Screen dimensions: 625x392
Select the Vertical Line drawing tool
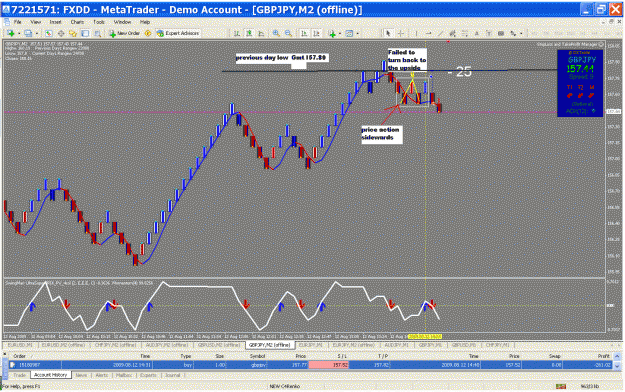(416, 33)
